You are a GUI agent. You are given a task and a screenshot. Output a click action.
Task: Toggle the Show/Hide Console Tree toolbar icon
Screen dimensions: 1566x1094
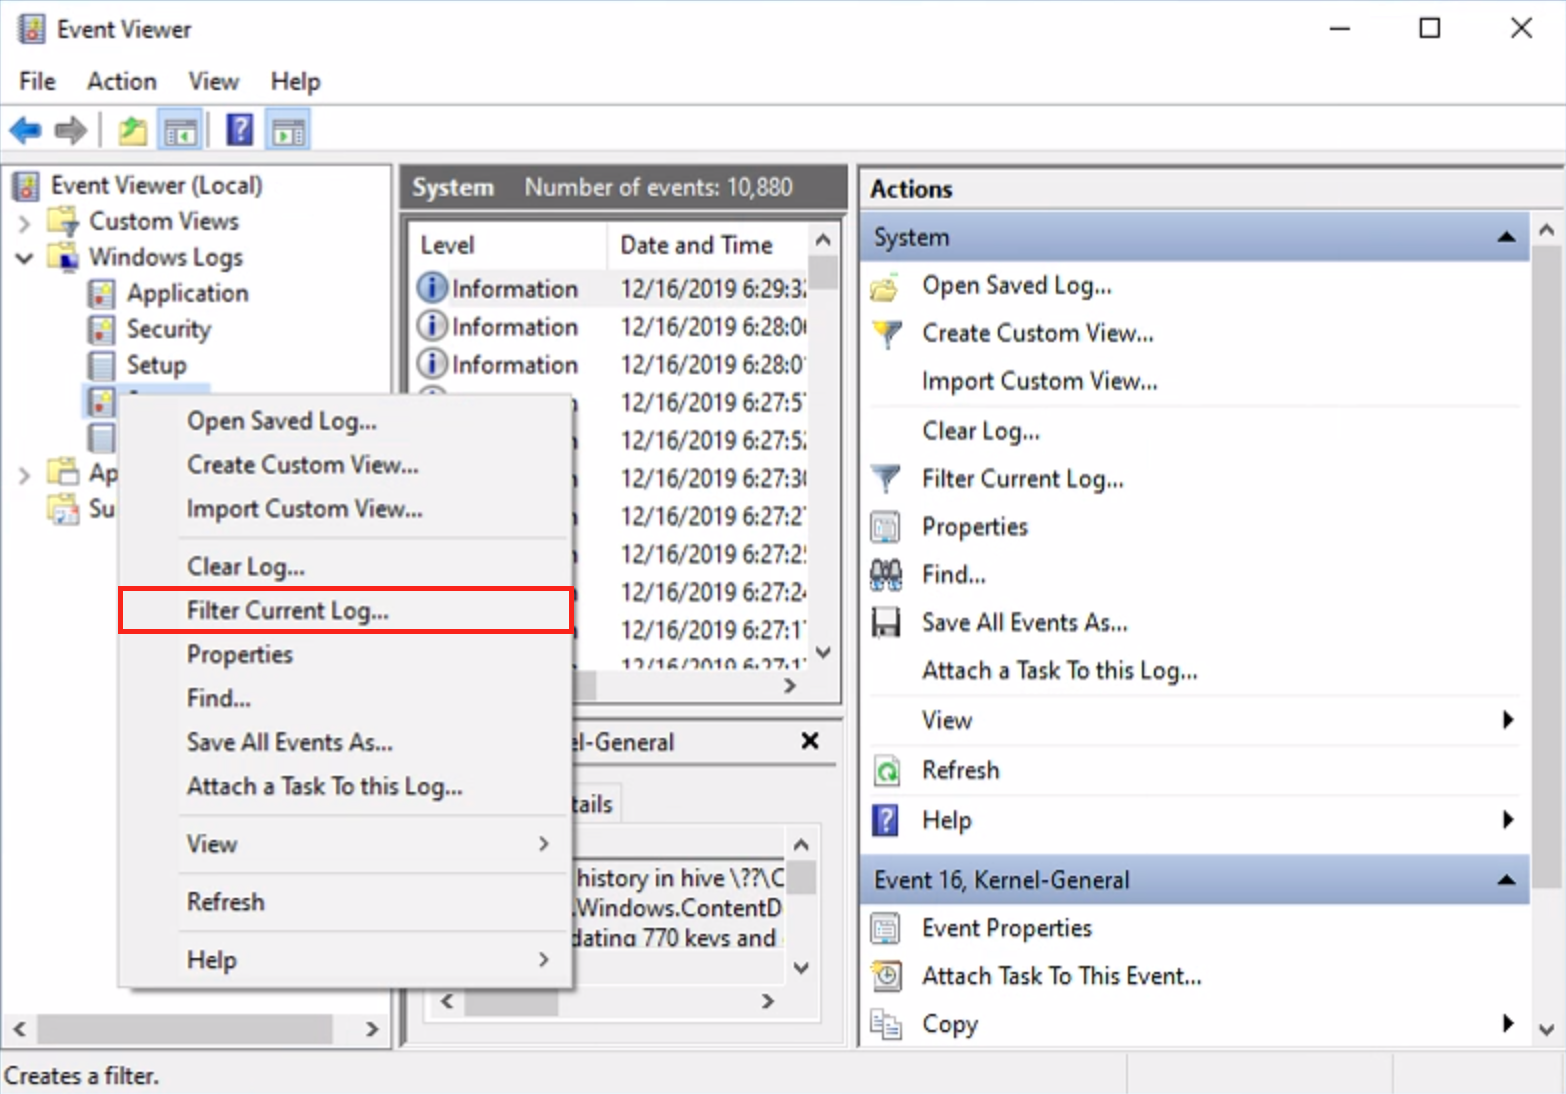[181, 130]
